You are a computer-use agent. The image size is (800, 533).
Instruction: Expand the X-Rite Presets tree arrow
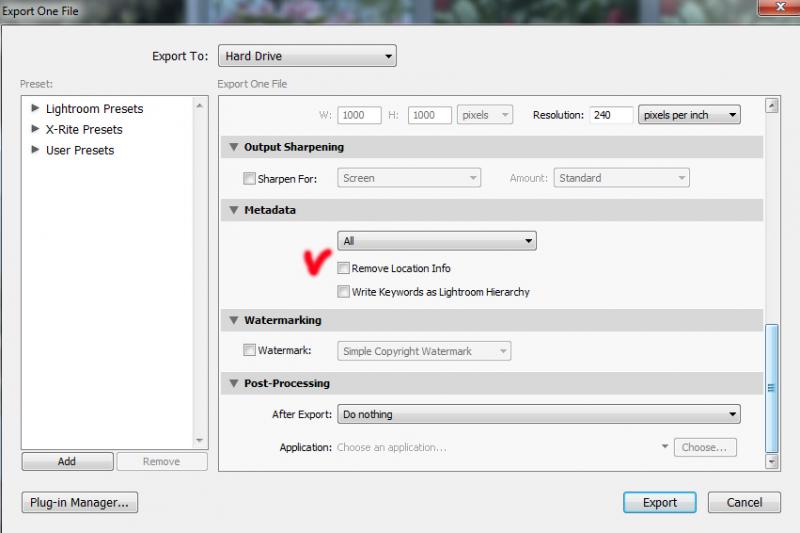pos(35,129)
